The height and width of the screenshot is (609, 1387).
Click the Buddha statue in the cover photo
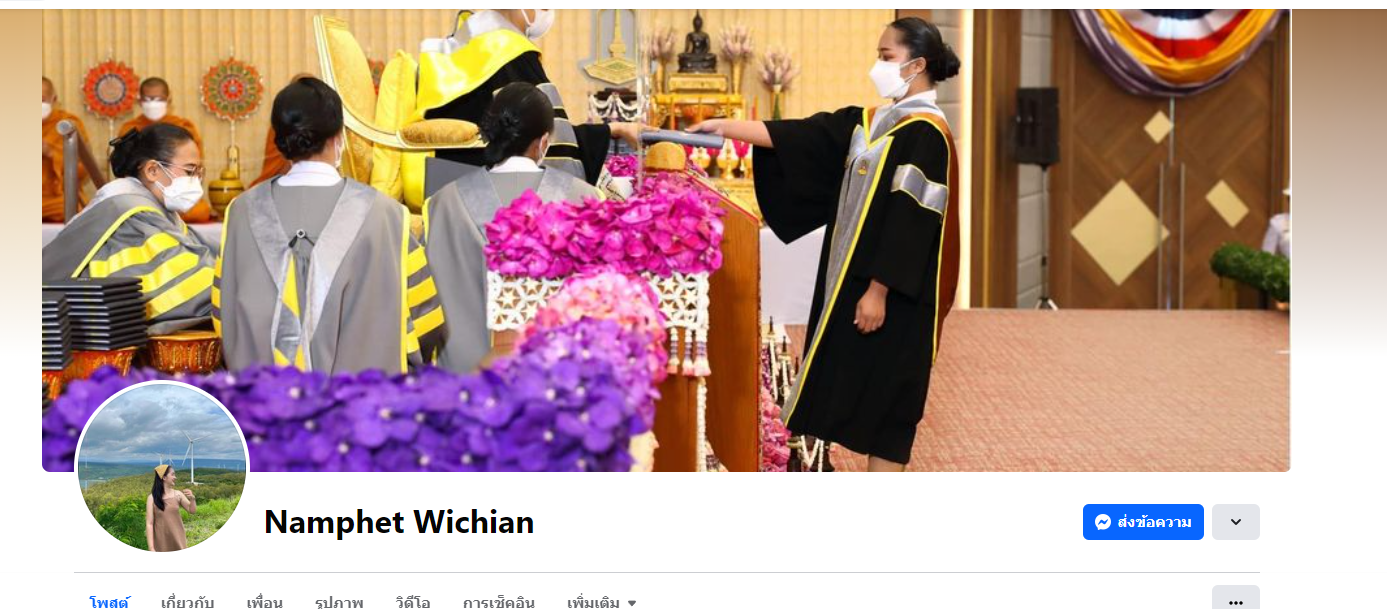(x=697, y=46)
